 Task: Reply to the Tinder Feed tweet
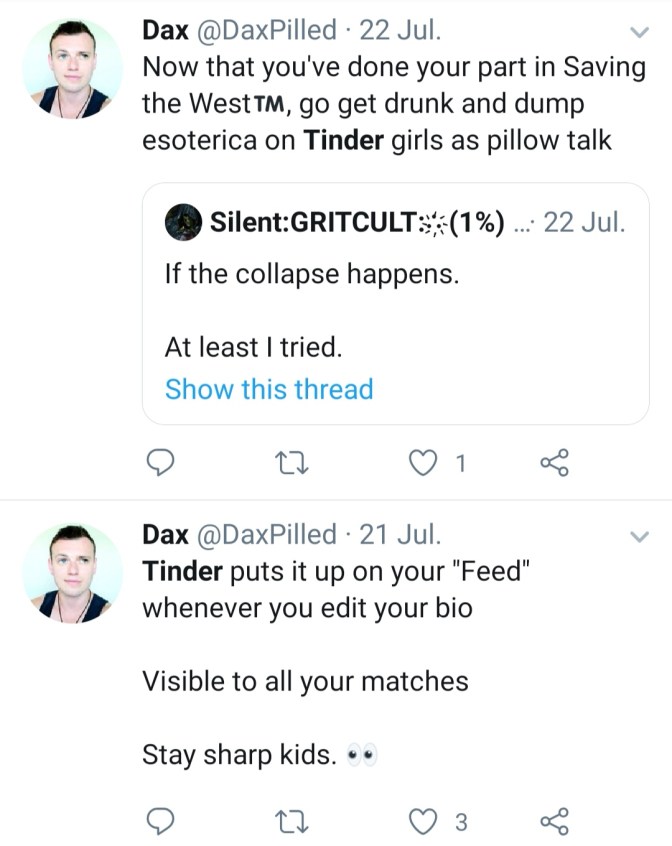point(162,822)
